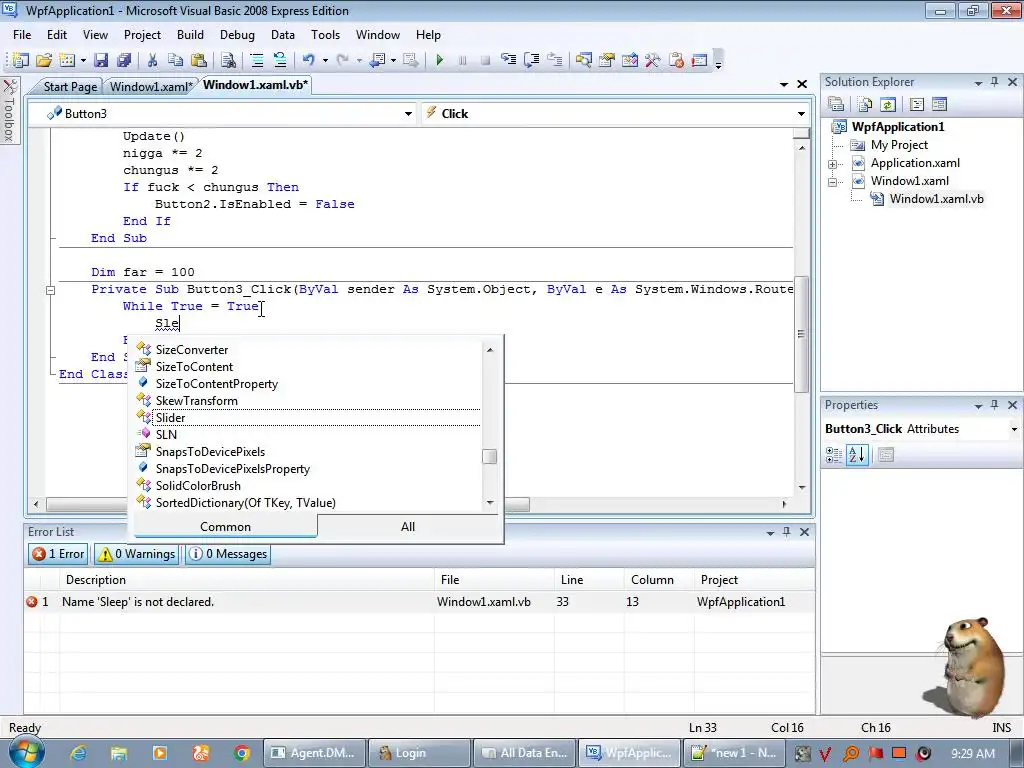Open the Build menu
This screenshot has width=1024, height=768.
(x=190, y=35)
